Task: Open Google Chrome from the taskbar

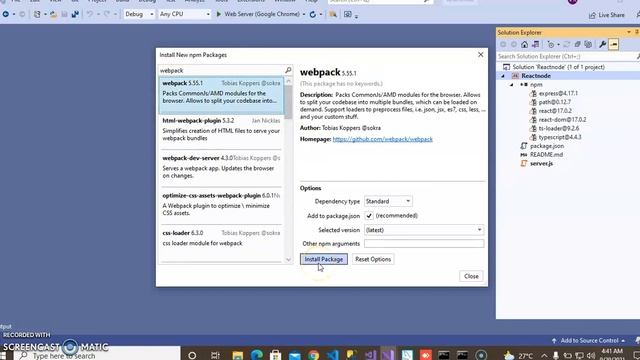Action: [313, 355]
